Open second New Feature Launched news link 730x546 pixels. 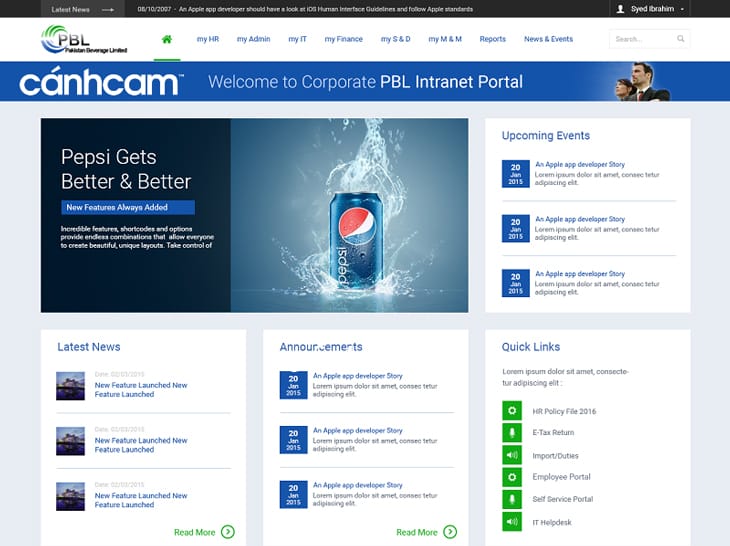141,445
